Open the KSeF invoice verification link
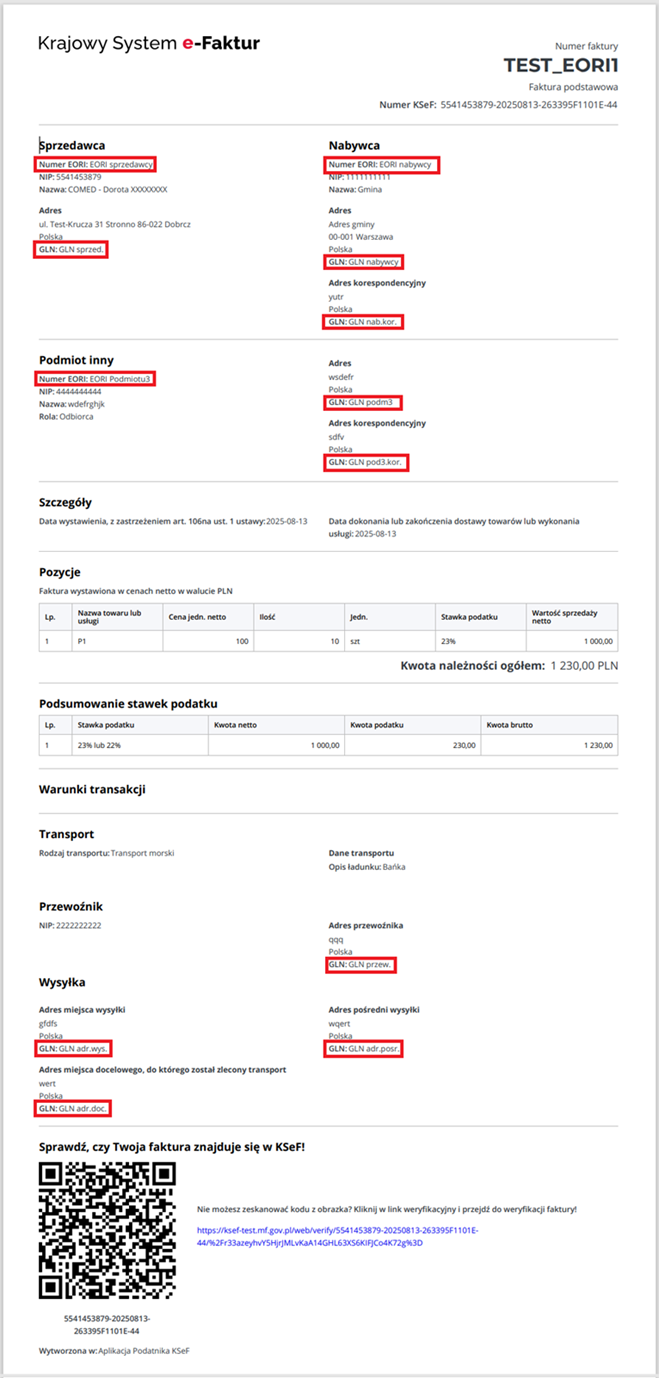659x1378 pixels. click(x=337, y=1236)
